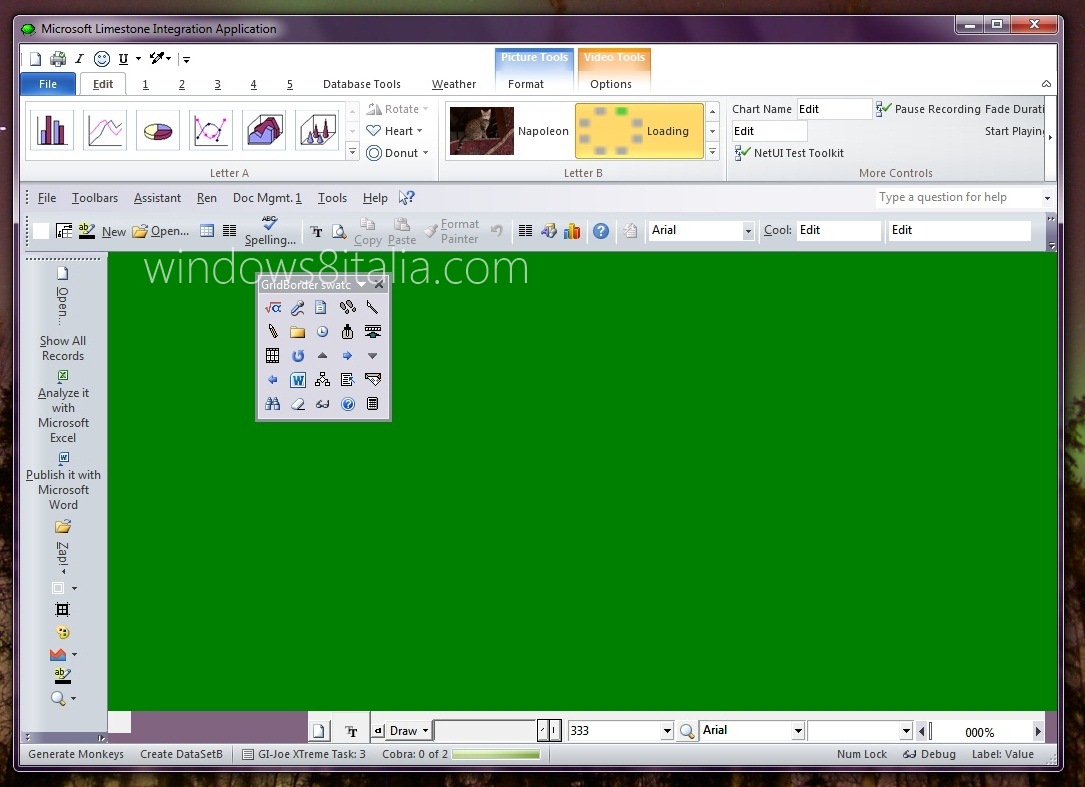This screenshot has height=787, width=1085.
Task: Click the microphone icon in floating palette
Action: [x=297, y=308]
